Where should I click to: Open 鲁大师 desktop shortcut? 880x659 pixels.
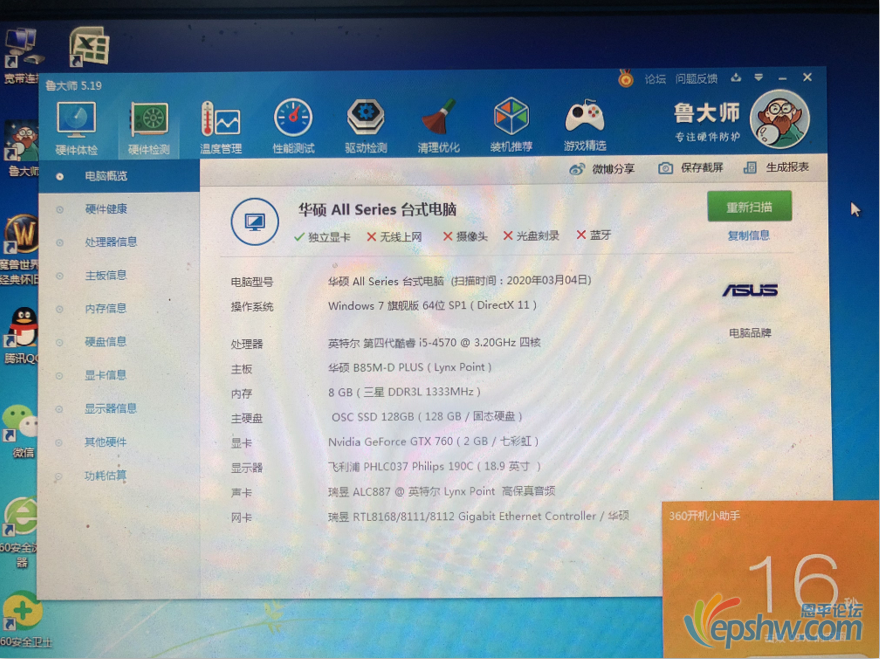coord(21,149)
